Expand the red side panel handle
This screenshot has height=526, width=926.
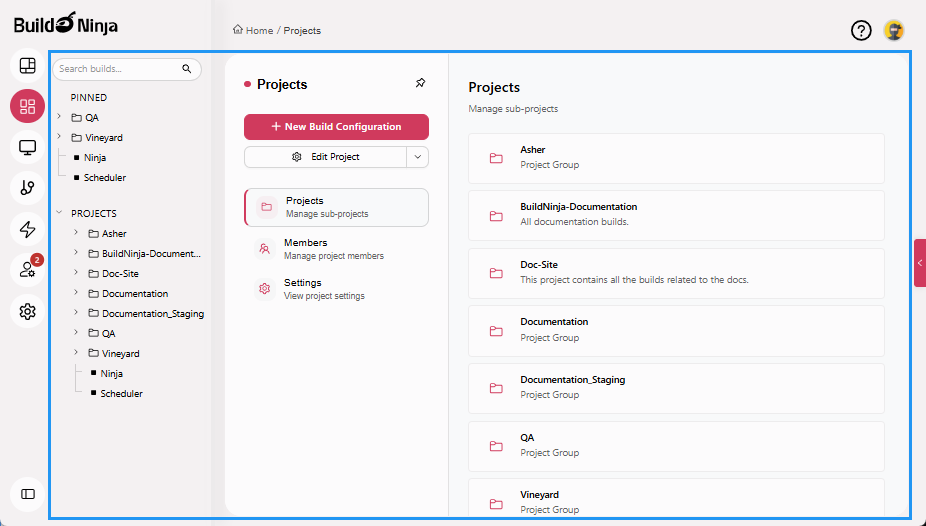click(920, 263)
